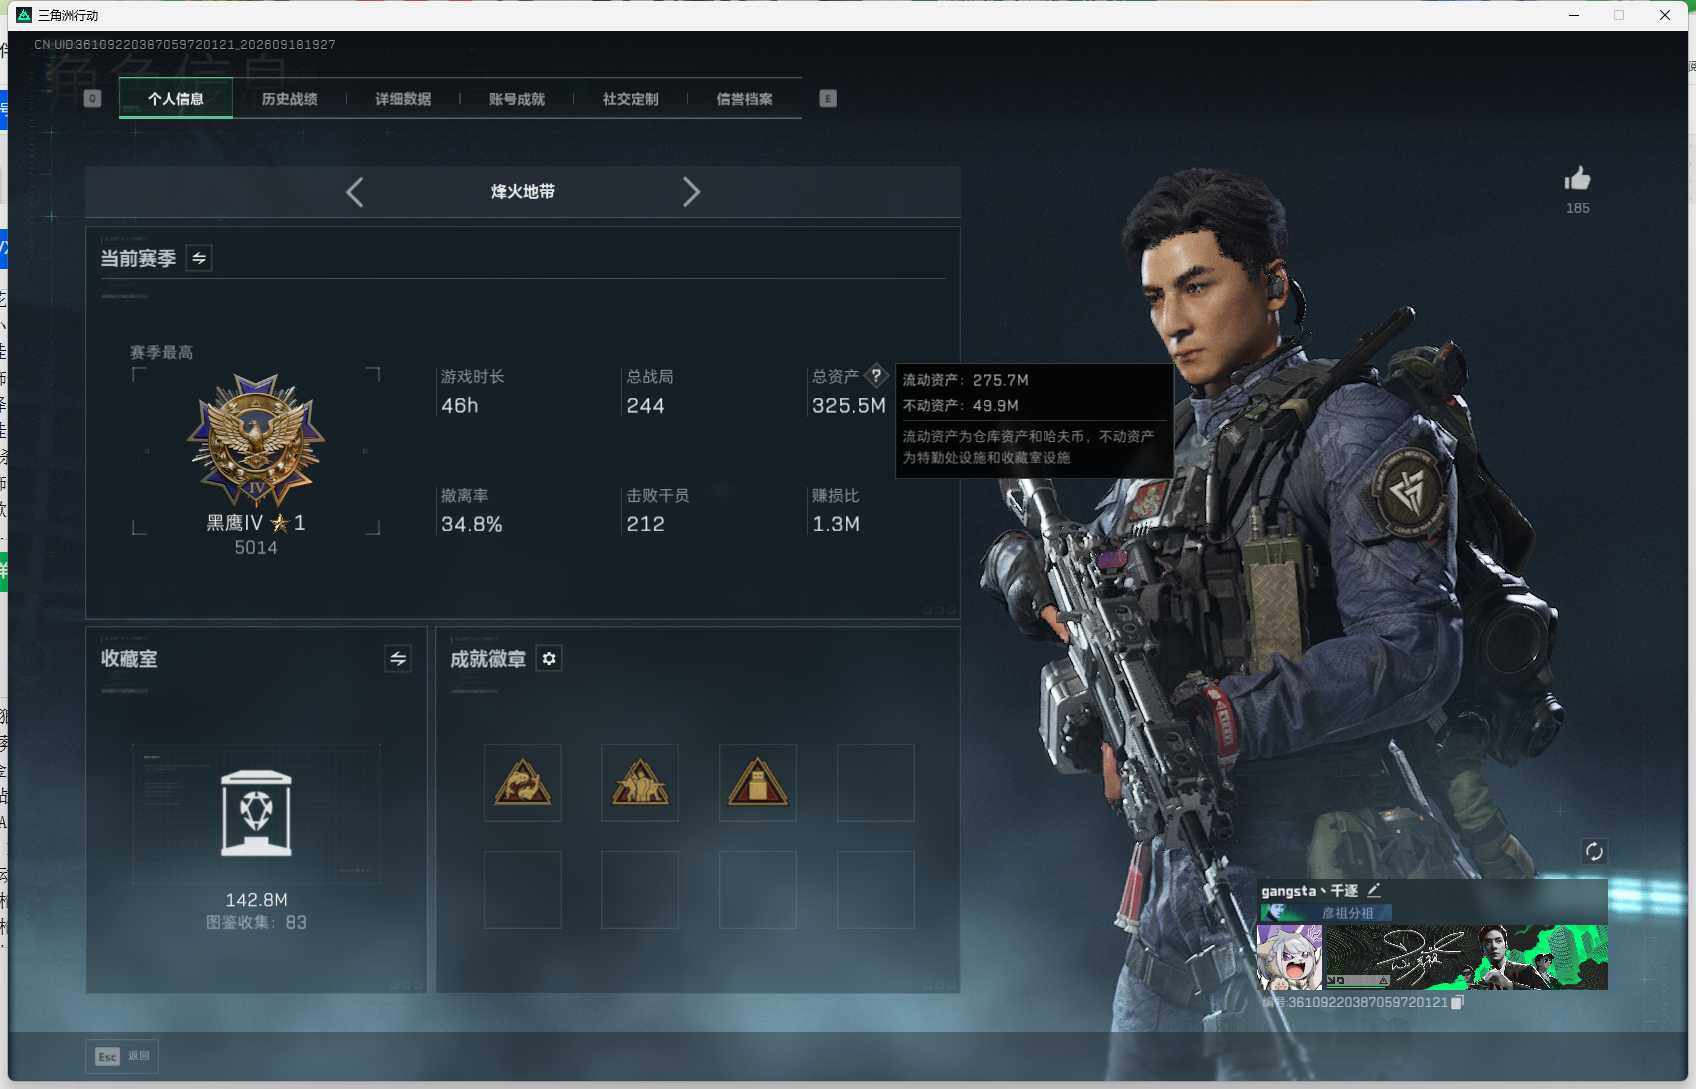Click the green signature banner card
The height and width of the screenshot is (1089, 1696).
click(1467, 957)
